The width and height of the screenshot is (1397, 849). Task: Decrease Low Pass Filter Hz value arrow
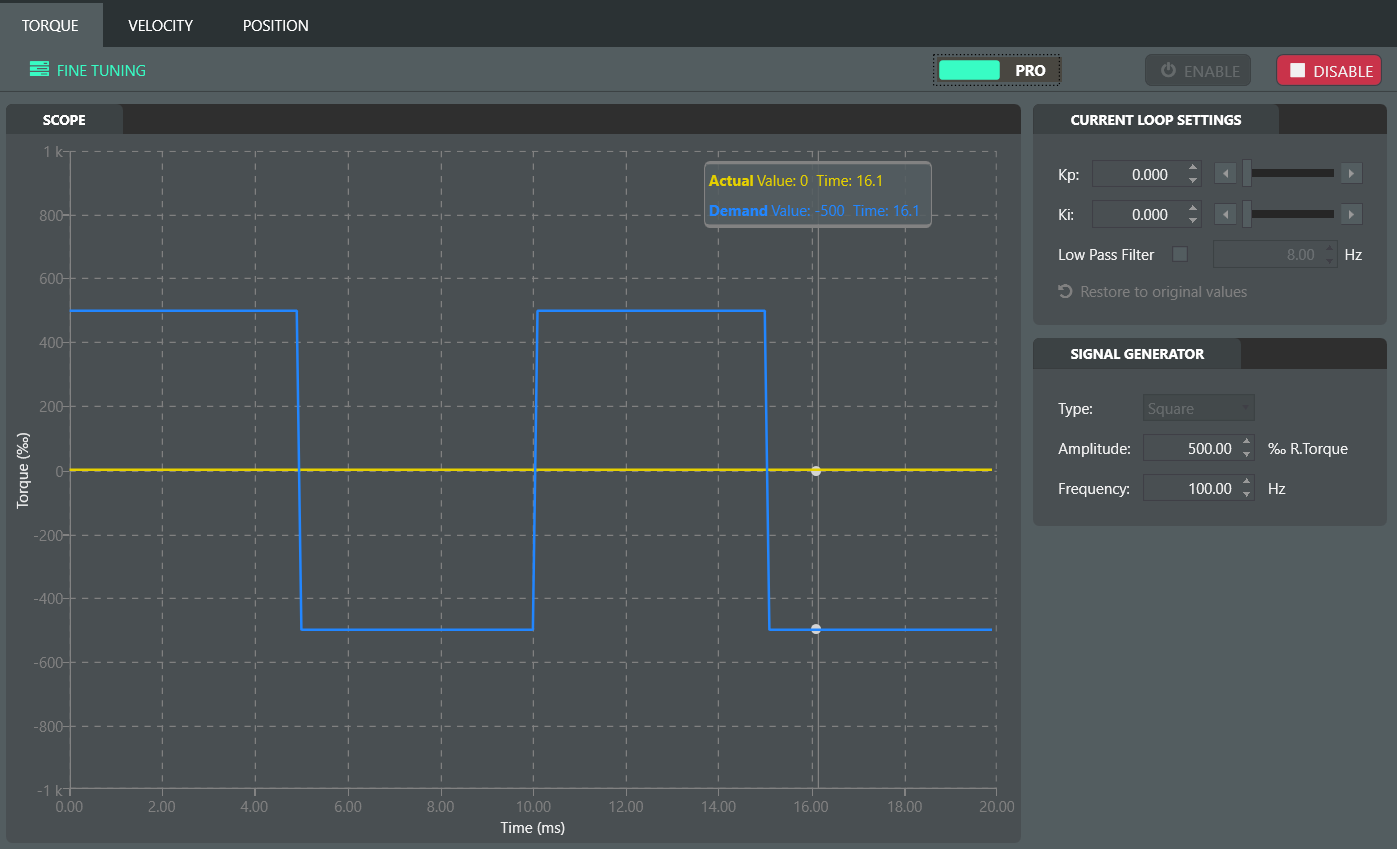[1329, 260]
